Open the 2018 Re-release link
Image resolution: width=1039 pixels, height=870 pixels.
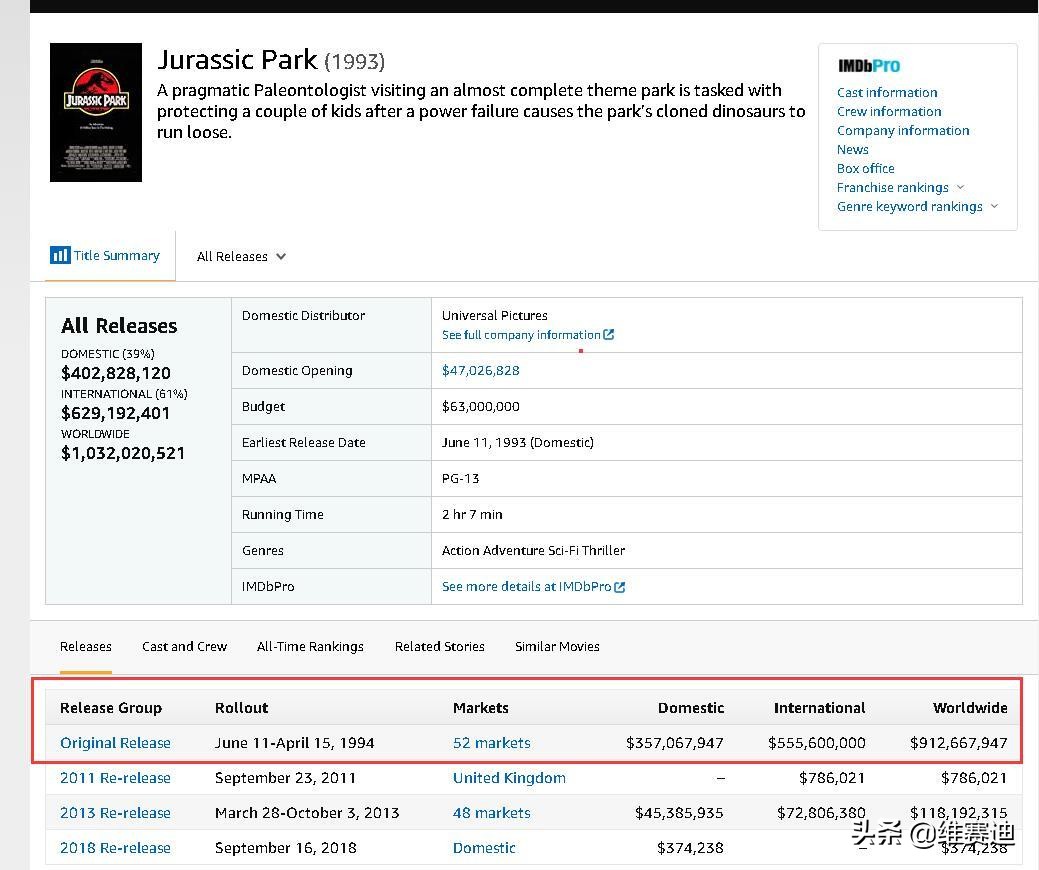click(115, 848)
